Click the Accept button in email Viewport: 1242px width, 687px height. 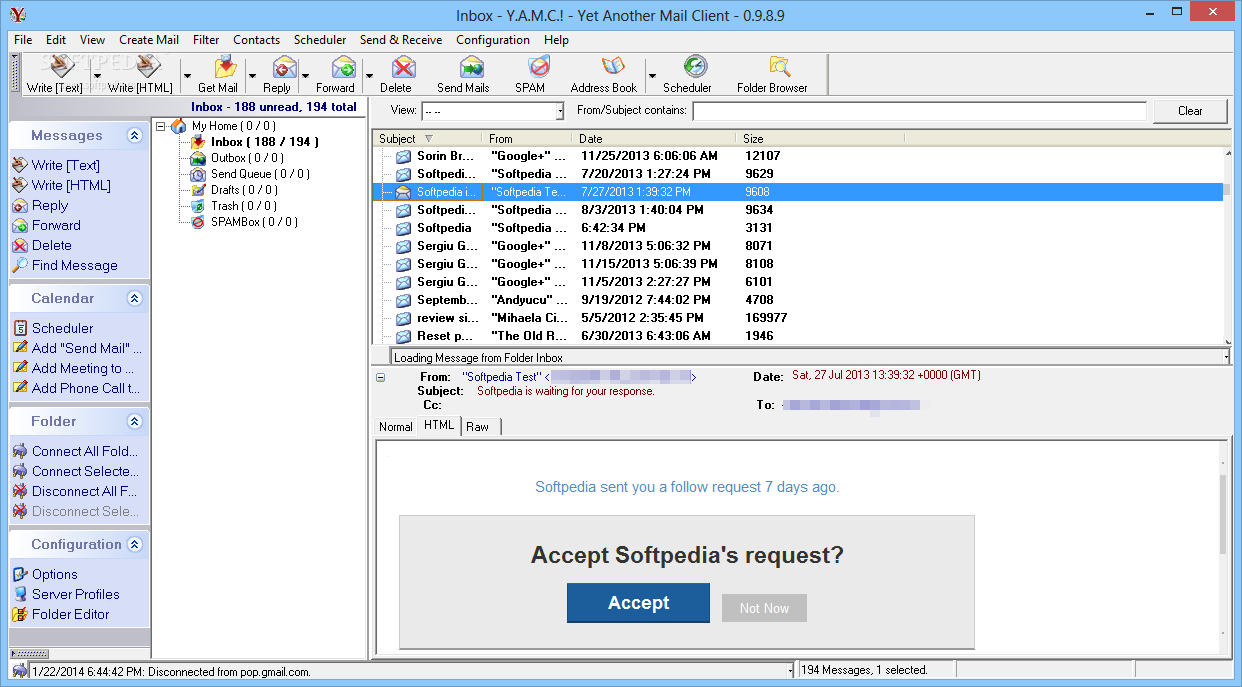(x=638, y=603)
